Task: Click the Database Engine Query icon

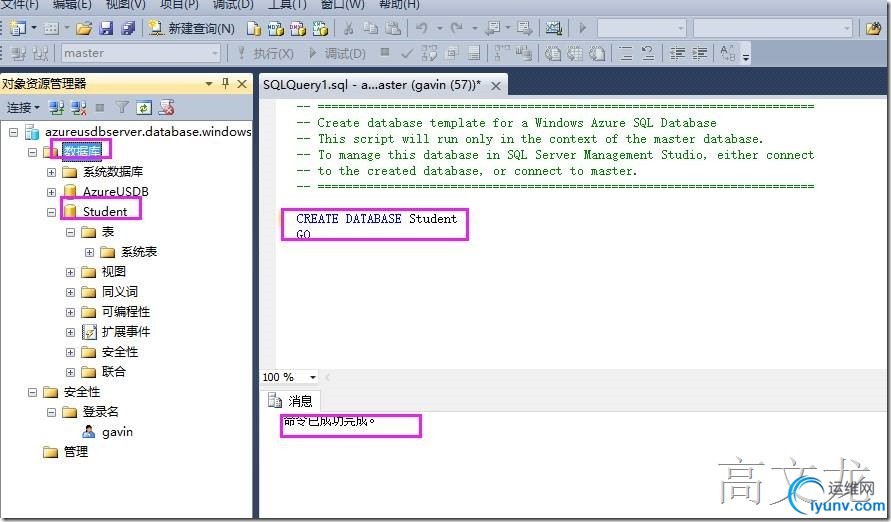Action: click(254, 28)
